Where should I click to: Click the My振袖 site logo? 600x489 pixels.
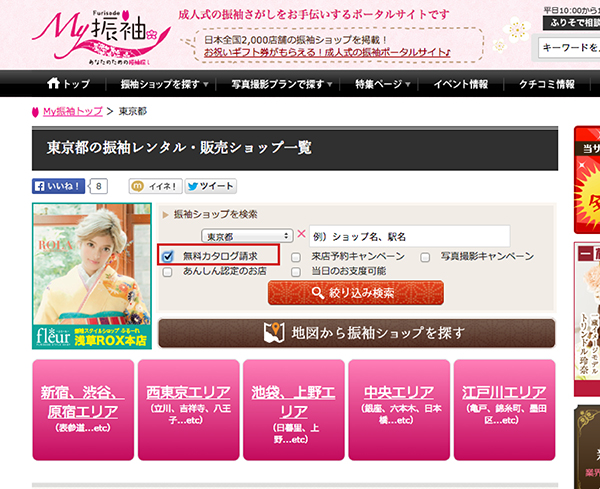tap(101, 36)
